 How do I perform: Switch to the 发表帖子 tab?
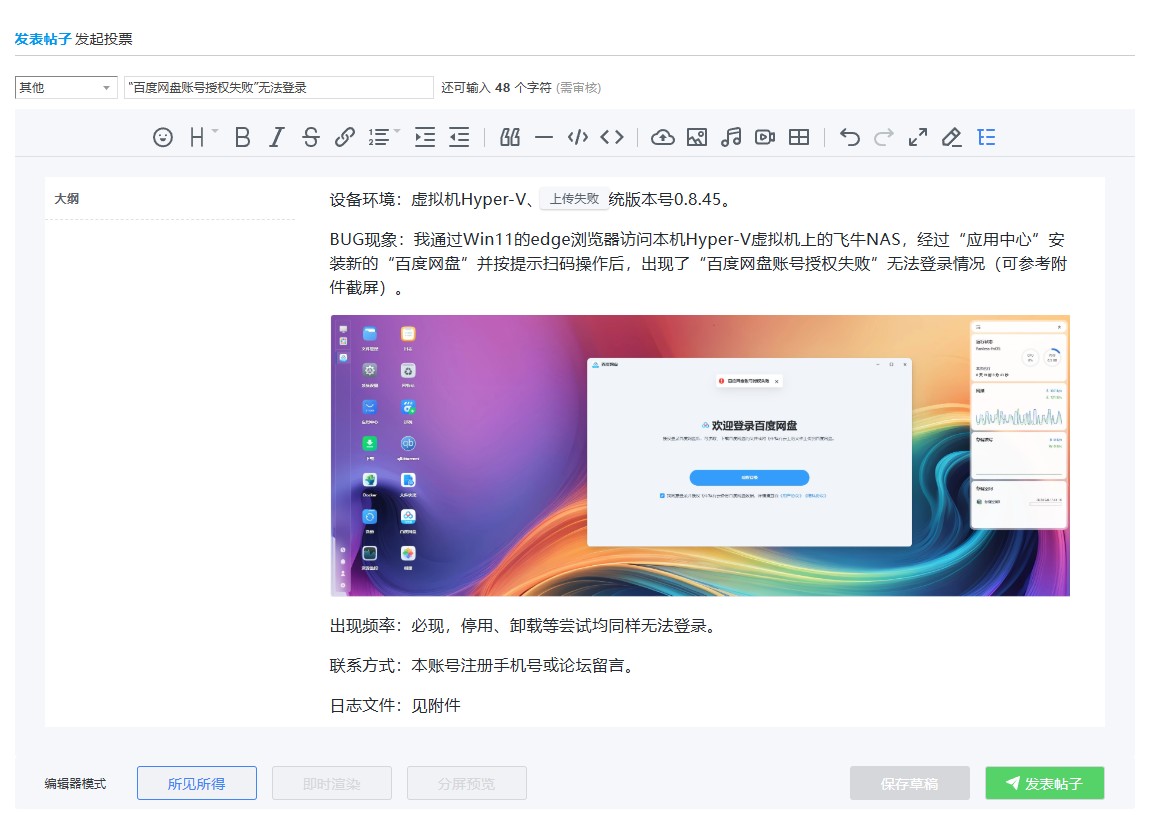coord(43,39)
